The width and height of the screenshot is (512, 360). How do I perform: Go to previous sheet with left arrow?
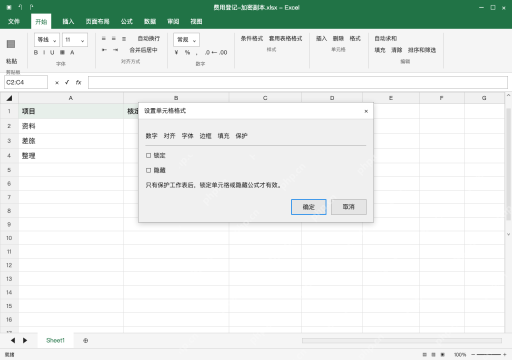pyautogui.click(x=13, y=340)
